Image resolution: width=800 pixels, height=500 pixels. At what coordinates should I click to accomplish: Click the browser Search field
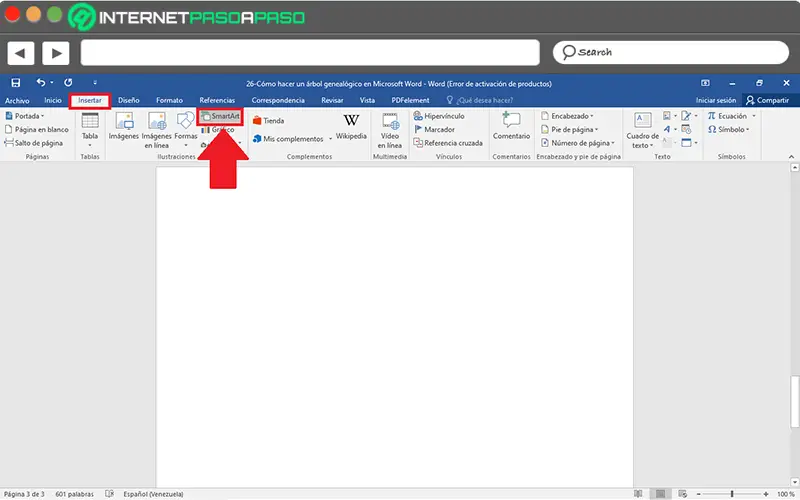coord(670,52)
